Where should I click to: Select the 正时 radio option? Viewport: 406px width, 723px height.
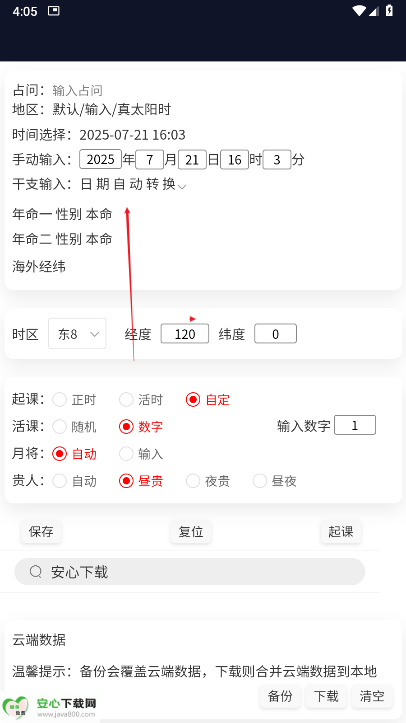pyautogui.click(x=75, y=399)
